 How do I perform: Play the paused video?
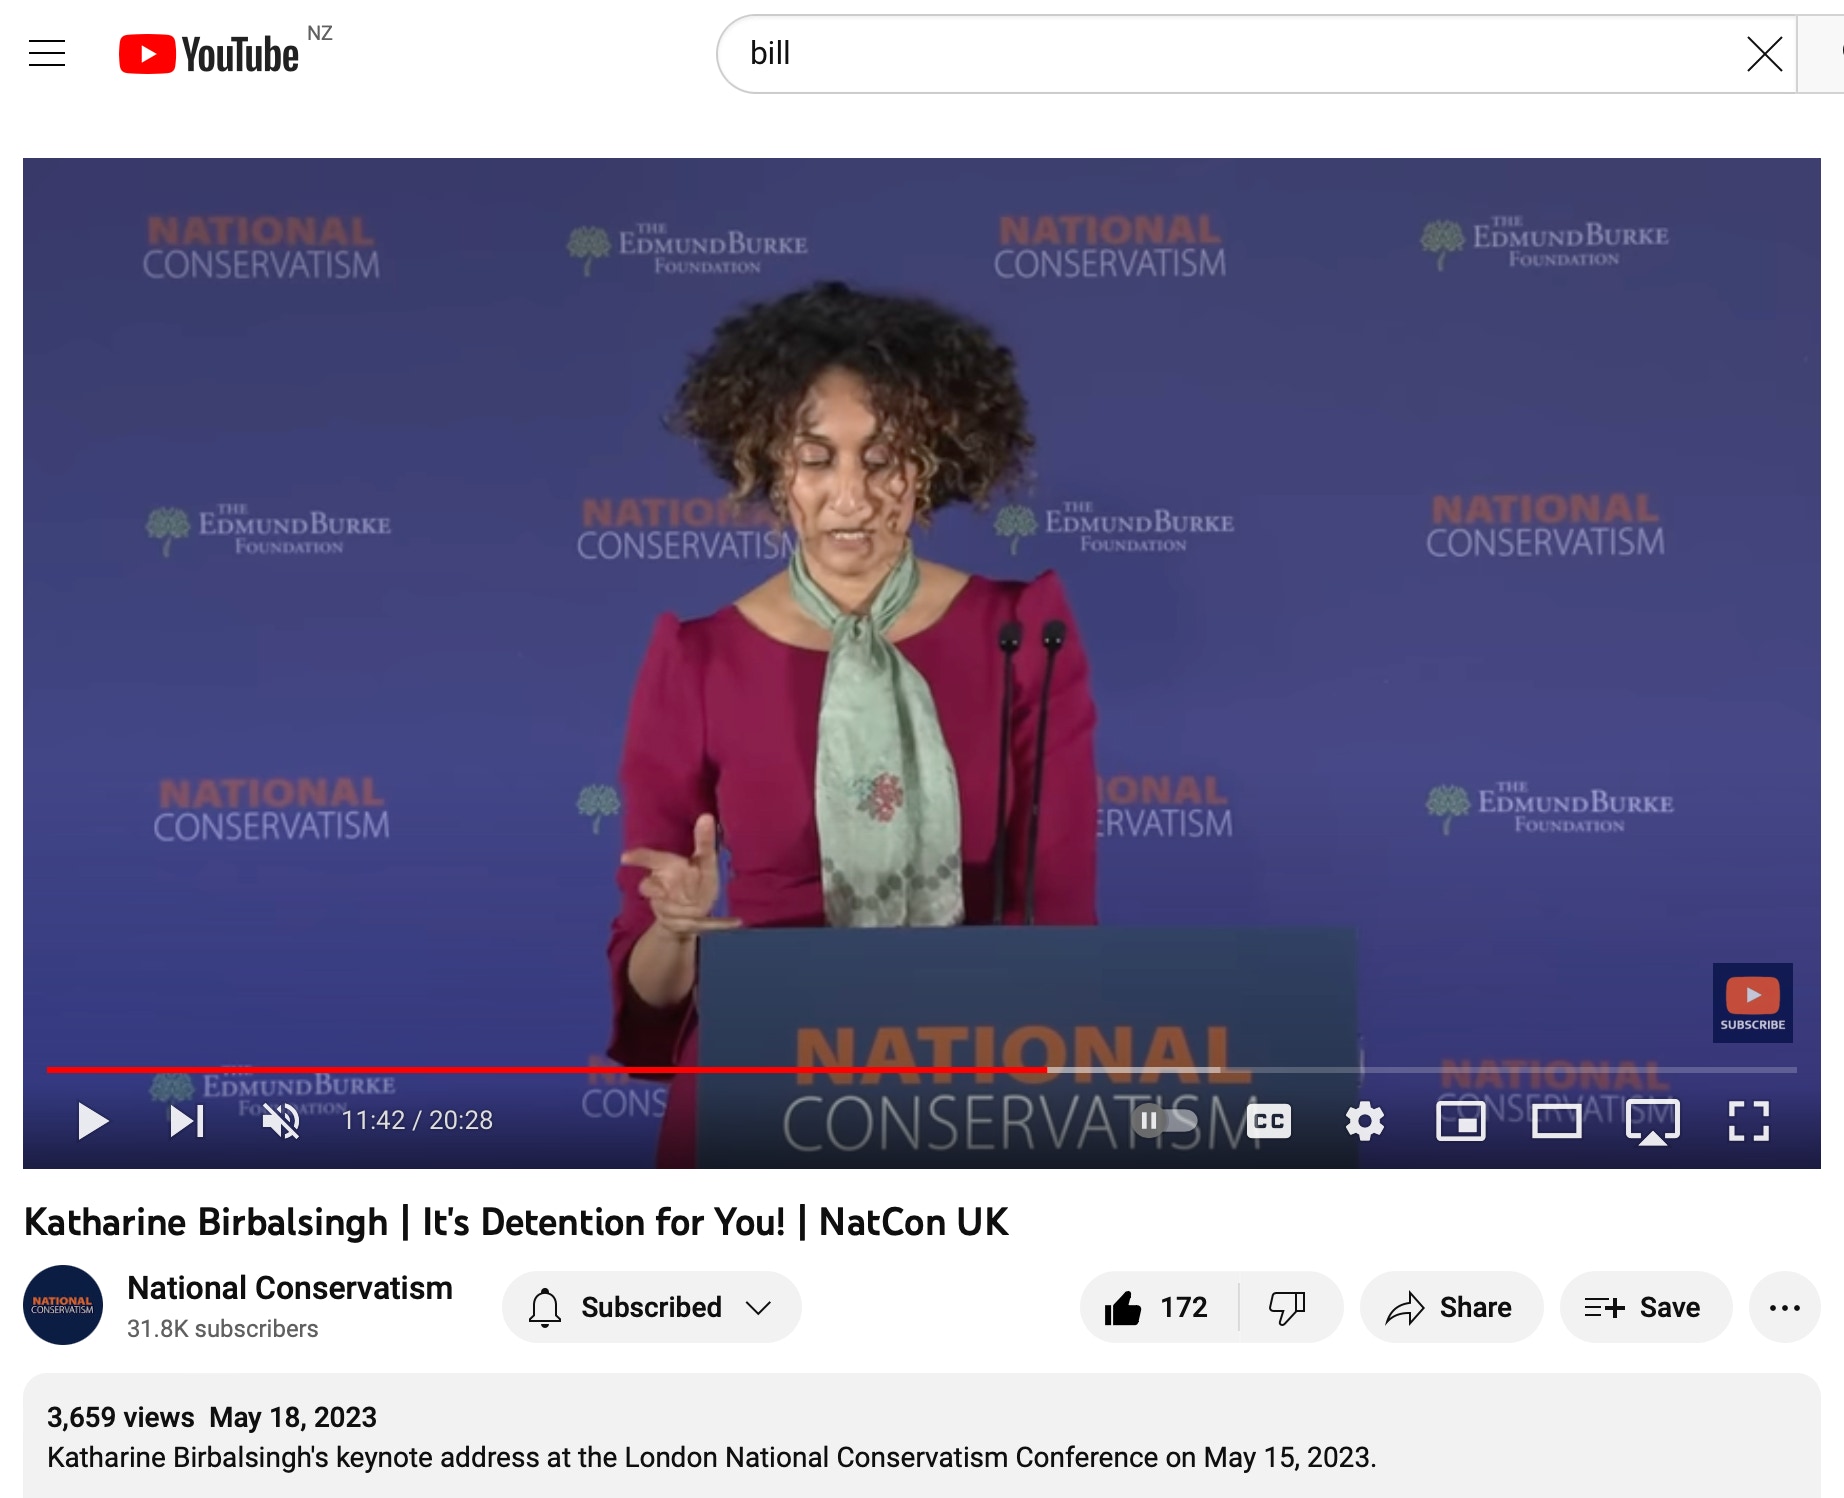point(92,1121)
